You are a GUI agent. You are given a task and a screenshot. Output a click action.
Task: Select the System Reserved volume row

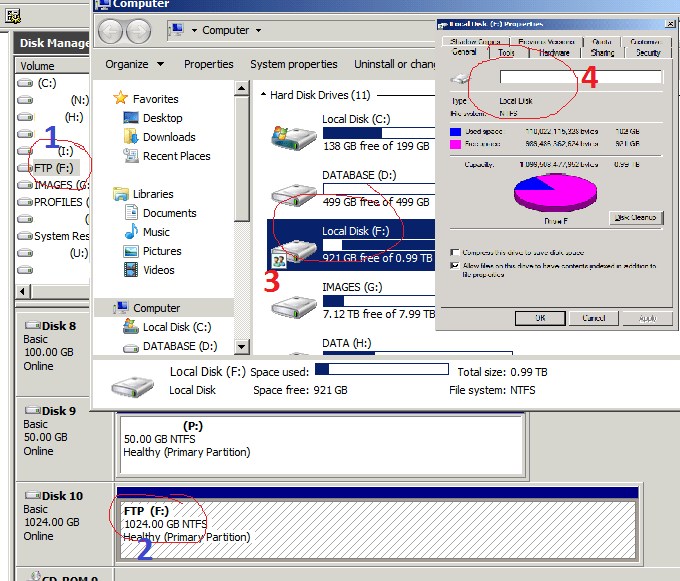click(52, 236)
